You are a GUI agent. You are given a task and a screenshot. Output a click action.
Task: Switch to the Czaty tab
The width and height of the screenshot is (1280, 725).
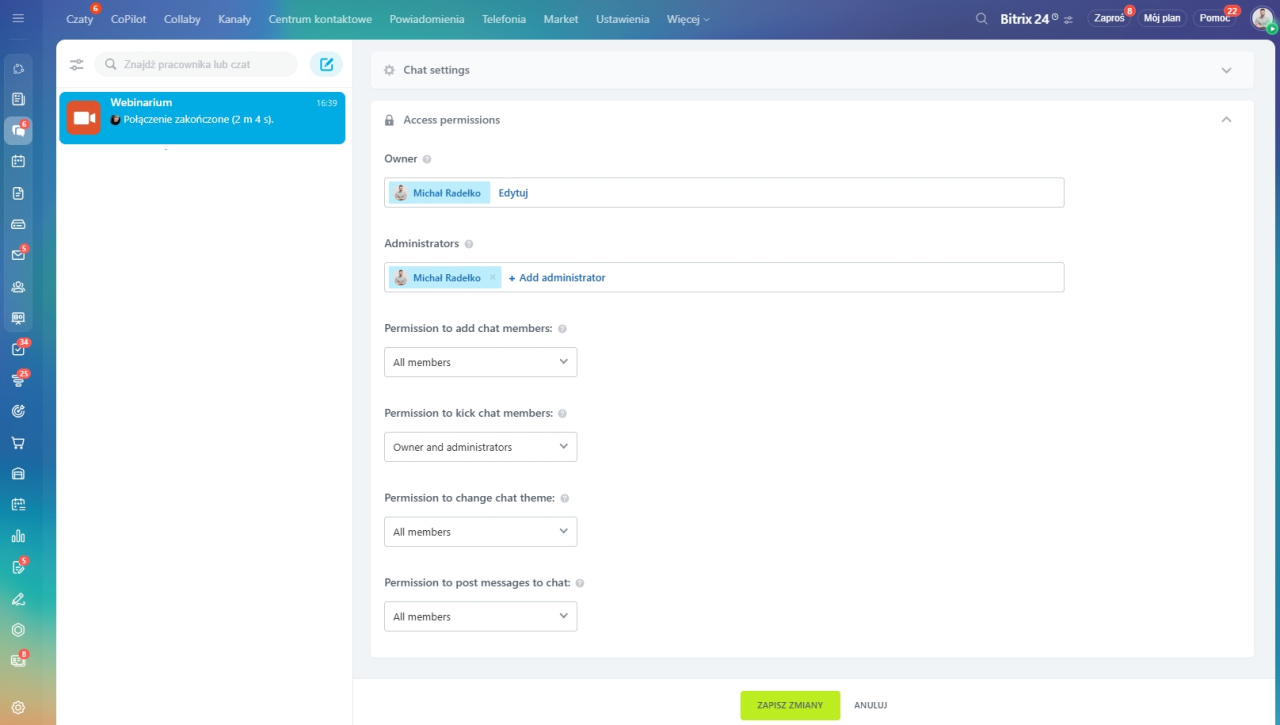tap(79, 19)
